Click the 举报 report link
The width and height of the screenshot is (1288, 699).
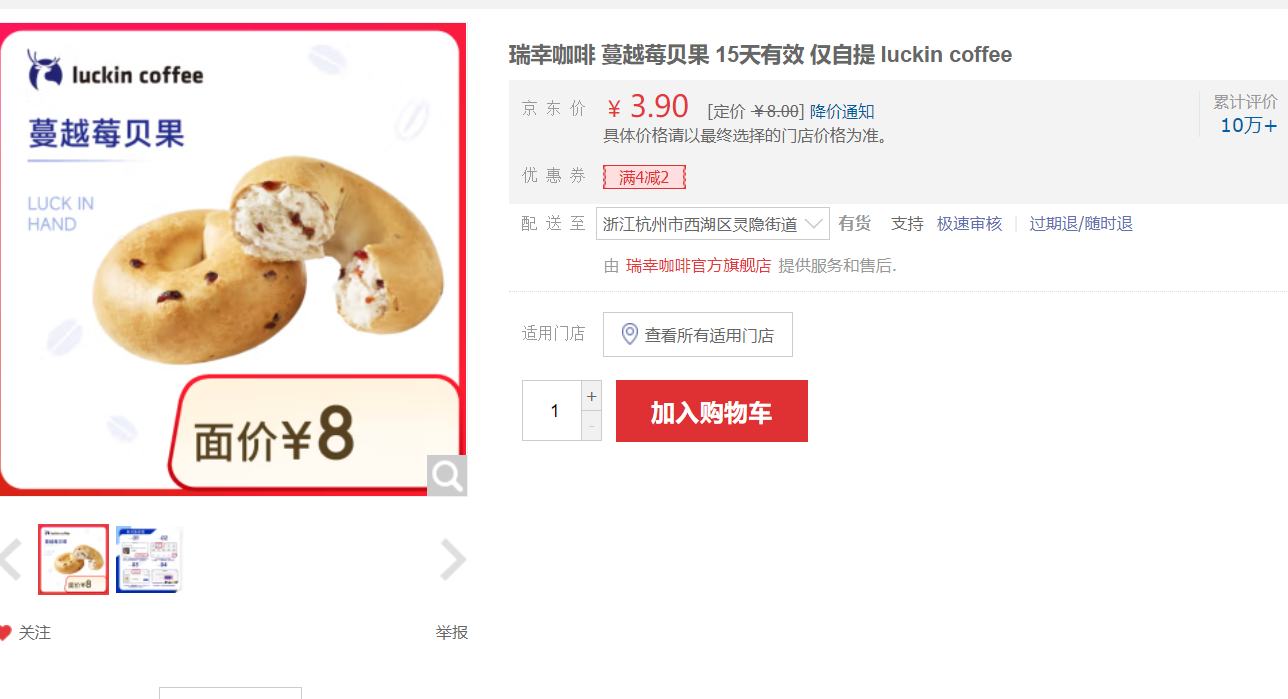tap(451, 632)
